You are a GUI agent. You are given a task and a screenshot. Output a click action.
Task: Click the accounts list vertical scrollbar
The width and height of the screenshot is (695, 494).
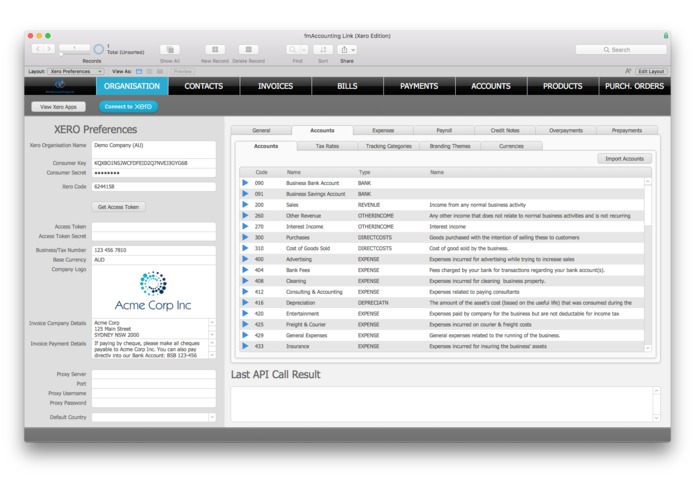[x=648, y=265]
